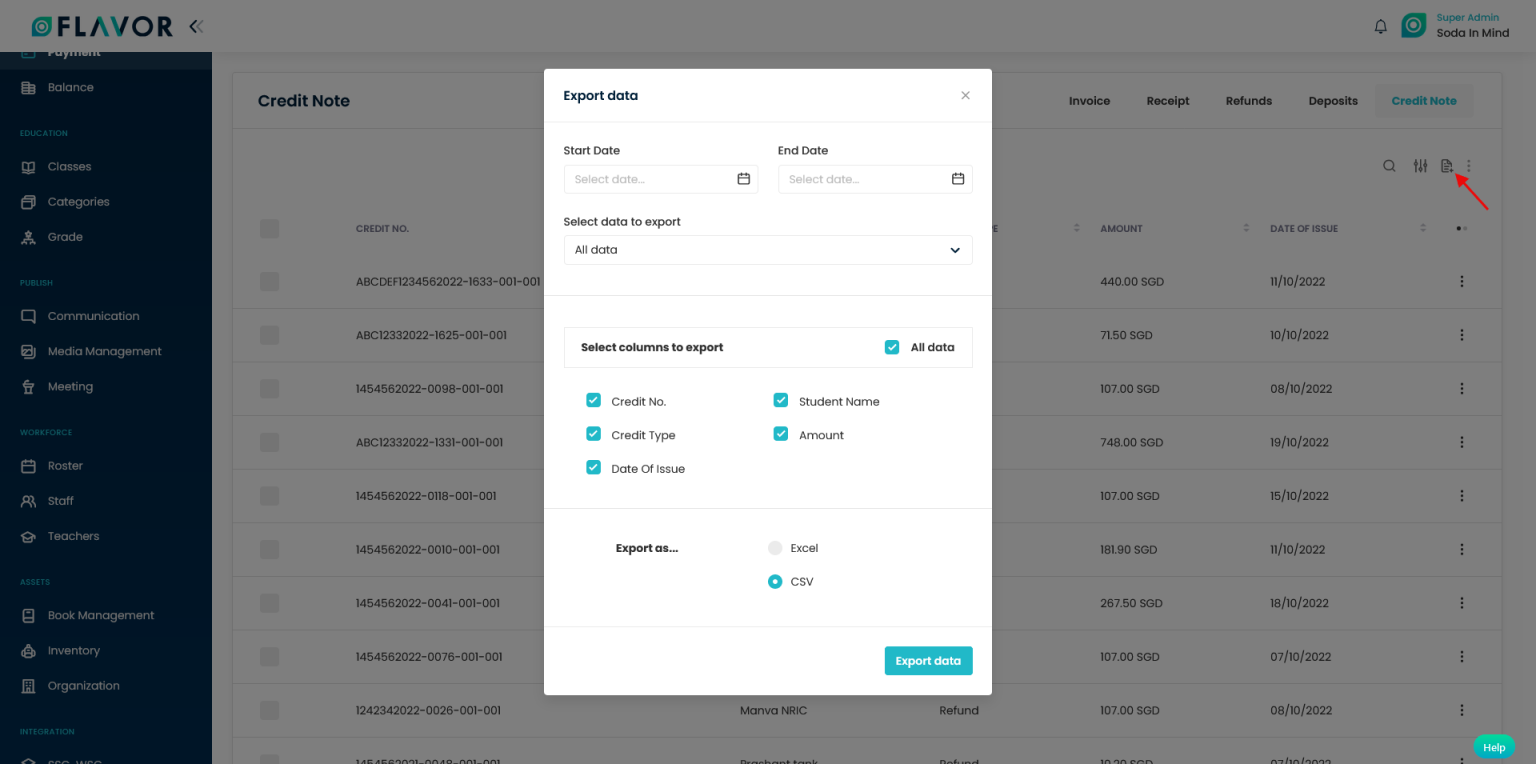1536x764 pixels.
Task: Close the Export data dialog
Action: [x=965, y=96]
